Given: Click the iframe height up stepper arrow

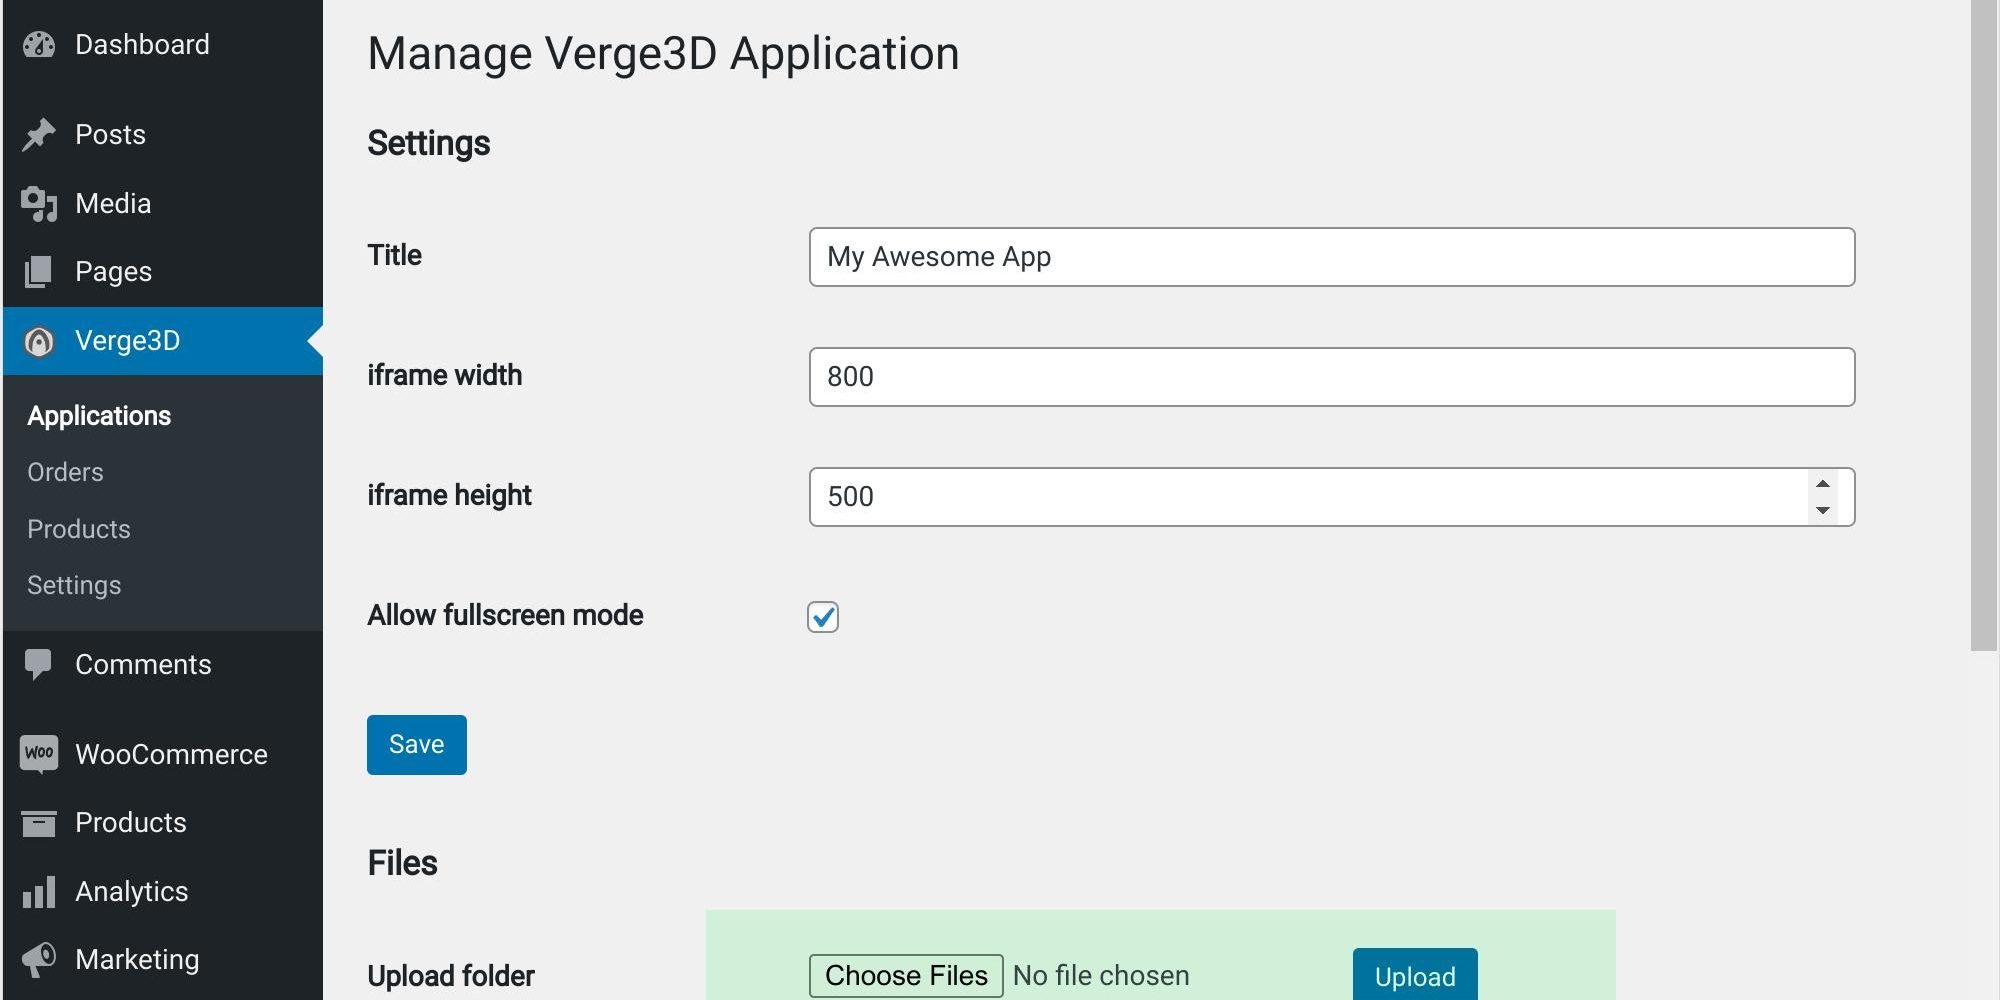Looking at the screenshot, I should 1823,483.
